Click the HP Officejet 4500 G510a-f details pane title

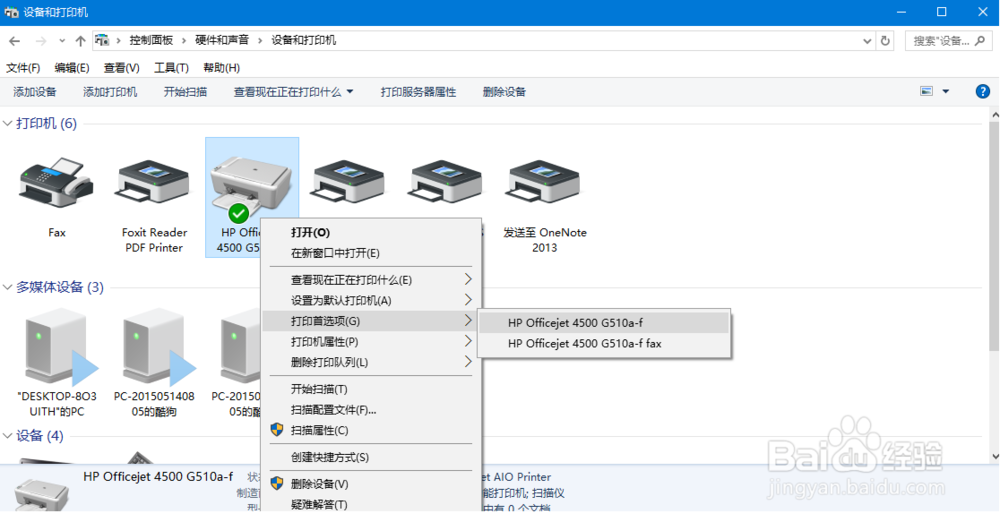pos(158,477)
